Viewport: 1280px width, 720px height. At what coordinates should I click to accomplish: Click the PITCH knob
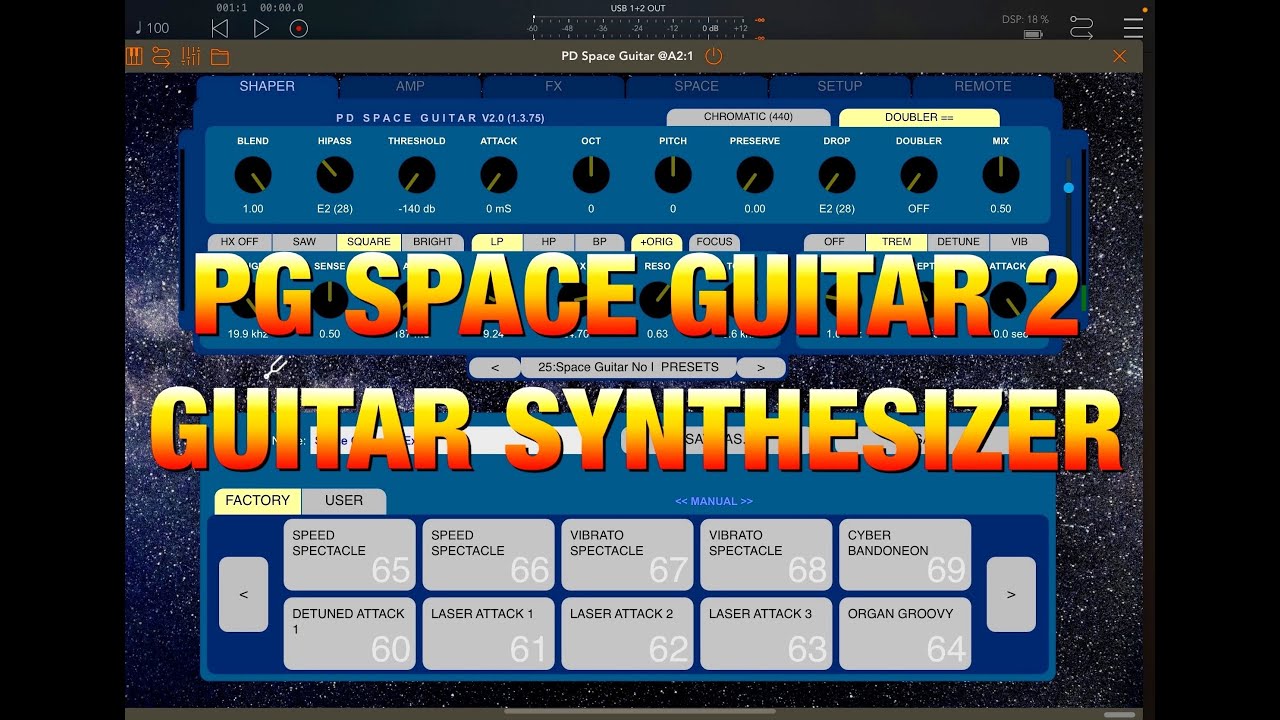[x=673, y=175]
